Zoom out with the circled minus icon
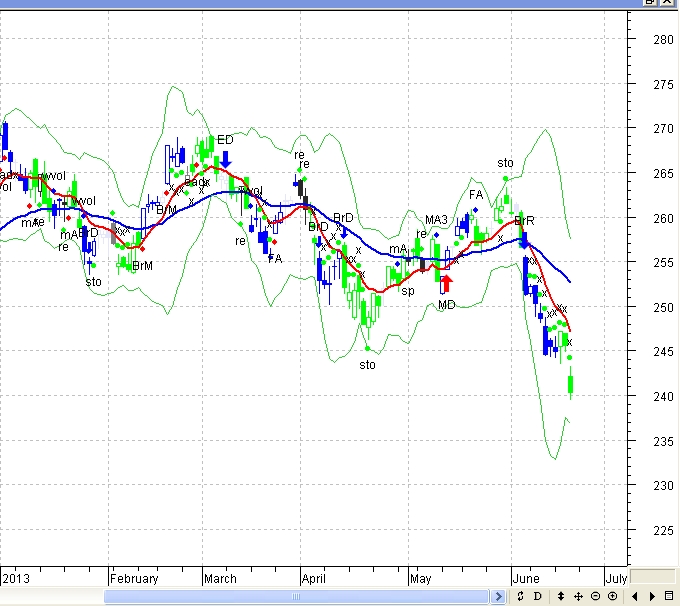Screen dimensions: 680x606 (595, 596)
